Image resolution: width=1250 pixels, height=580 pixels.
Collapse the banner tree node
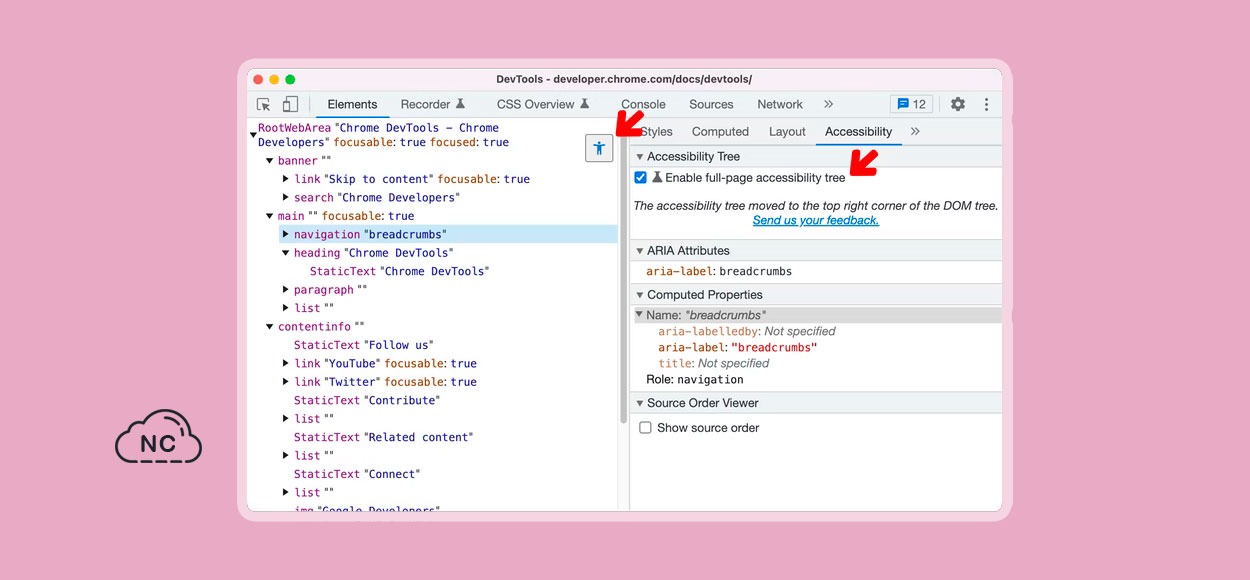coord(269,160)
